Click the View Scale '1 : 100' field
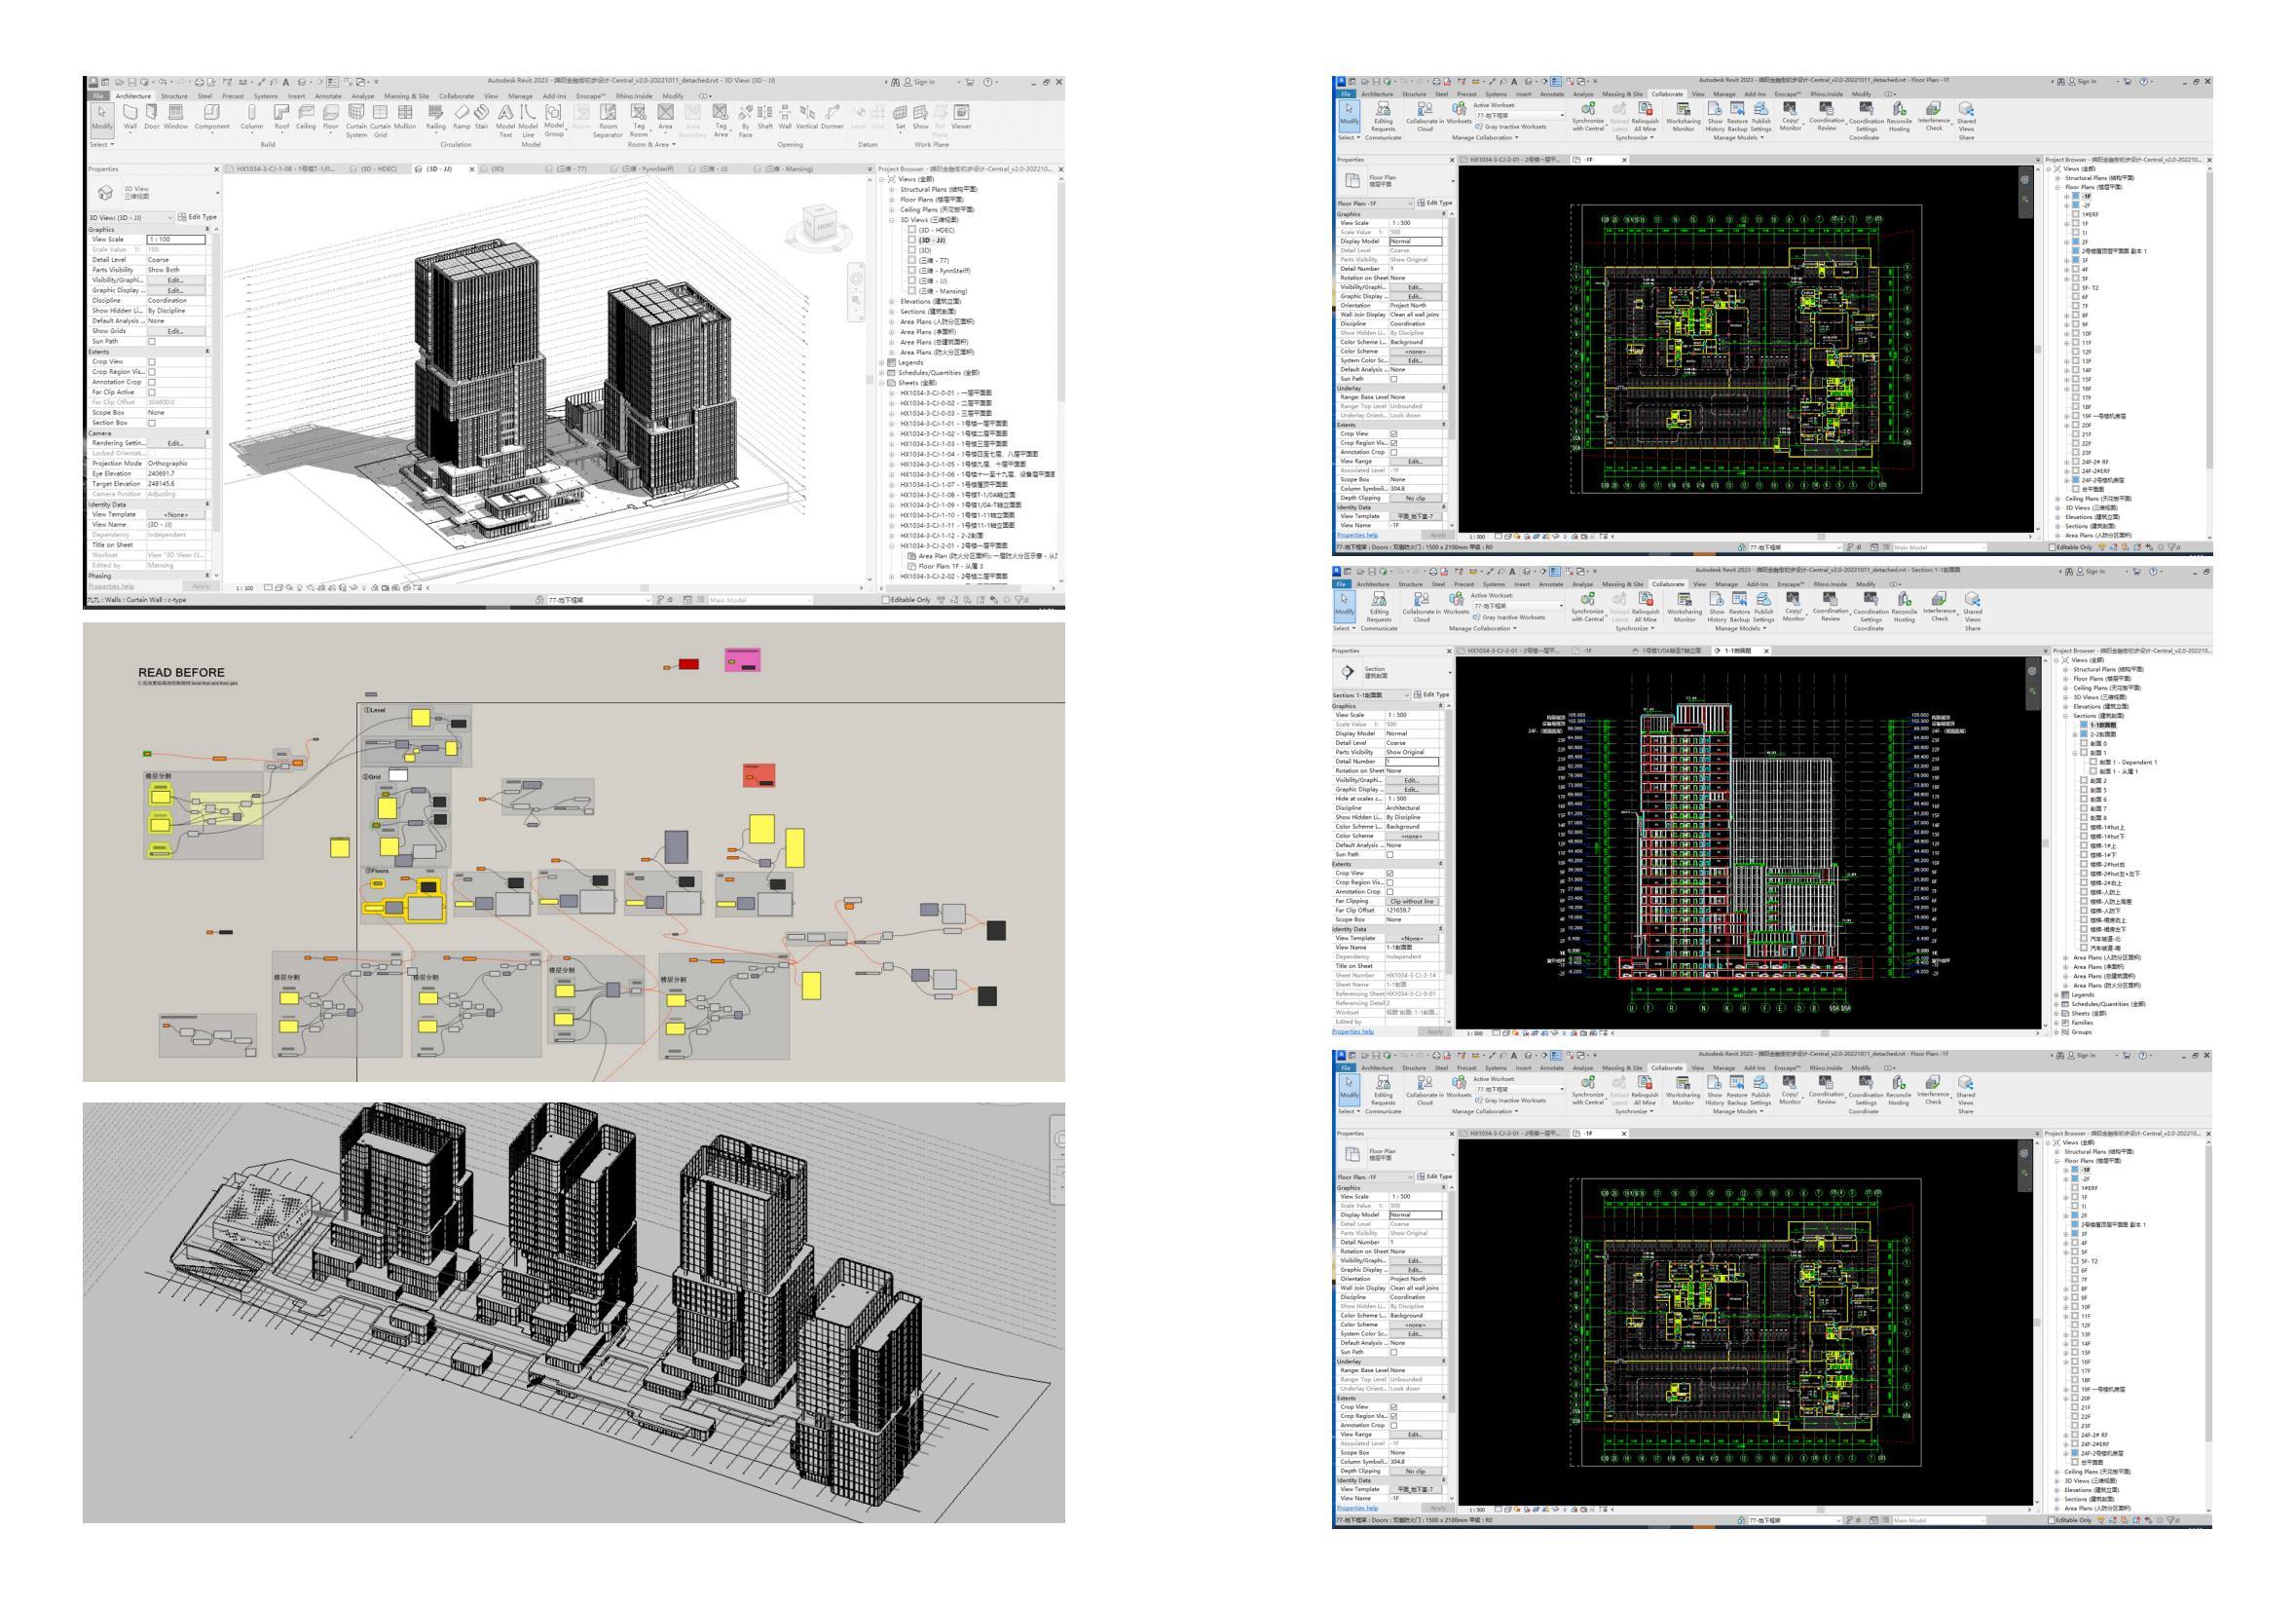 (x=176, y=239)
